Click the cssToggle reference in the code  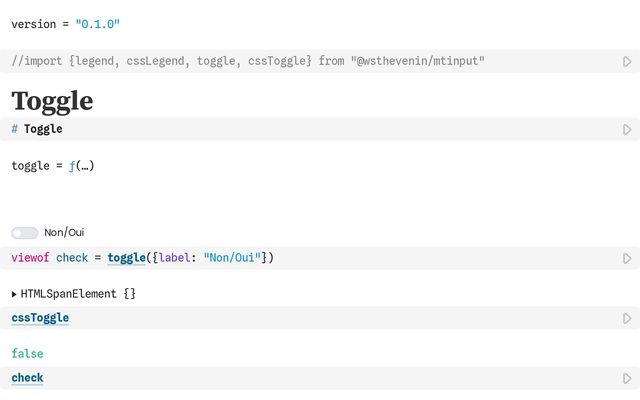coord(40,318)
